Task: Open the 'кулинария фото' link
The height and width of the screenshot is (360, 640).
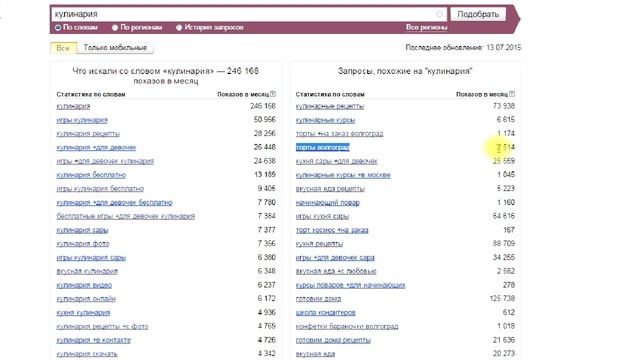Action: point(83,244)
